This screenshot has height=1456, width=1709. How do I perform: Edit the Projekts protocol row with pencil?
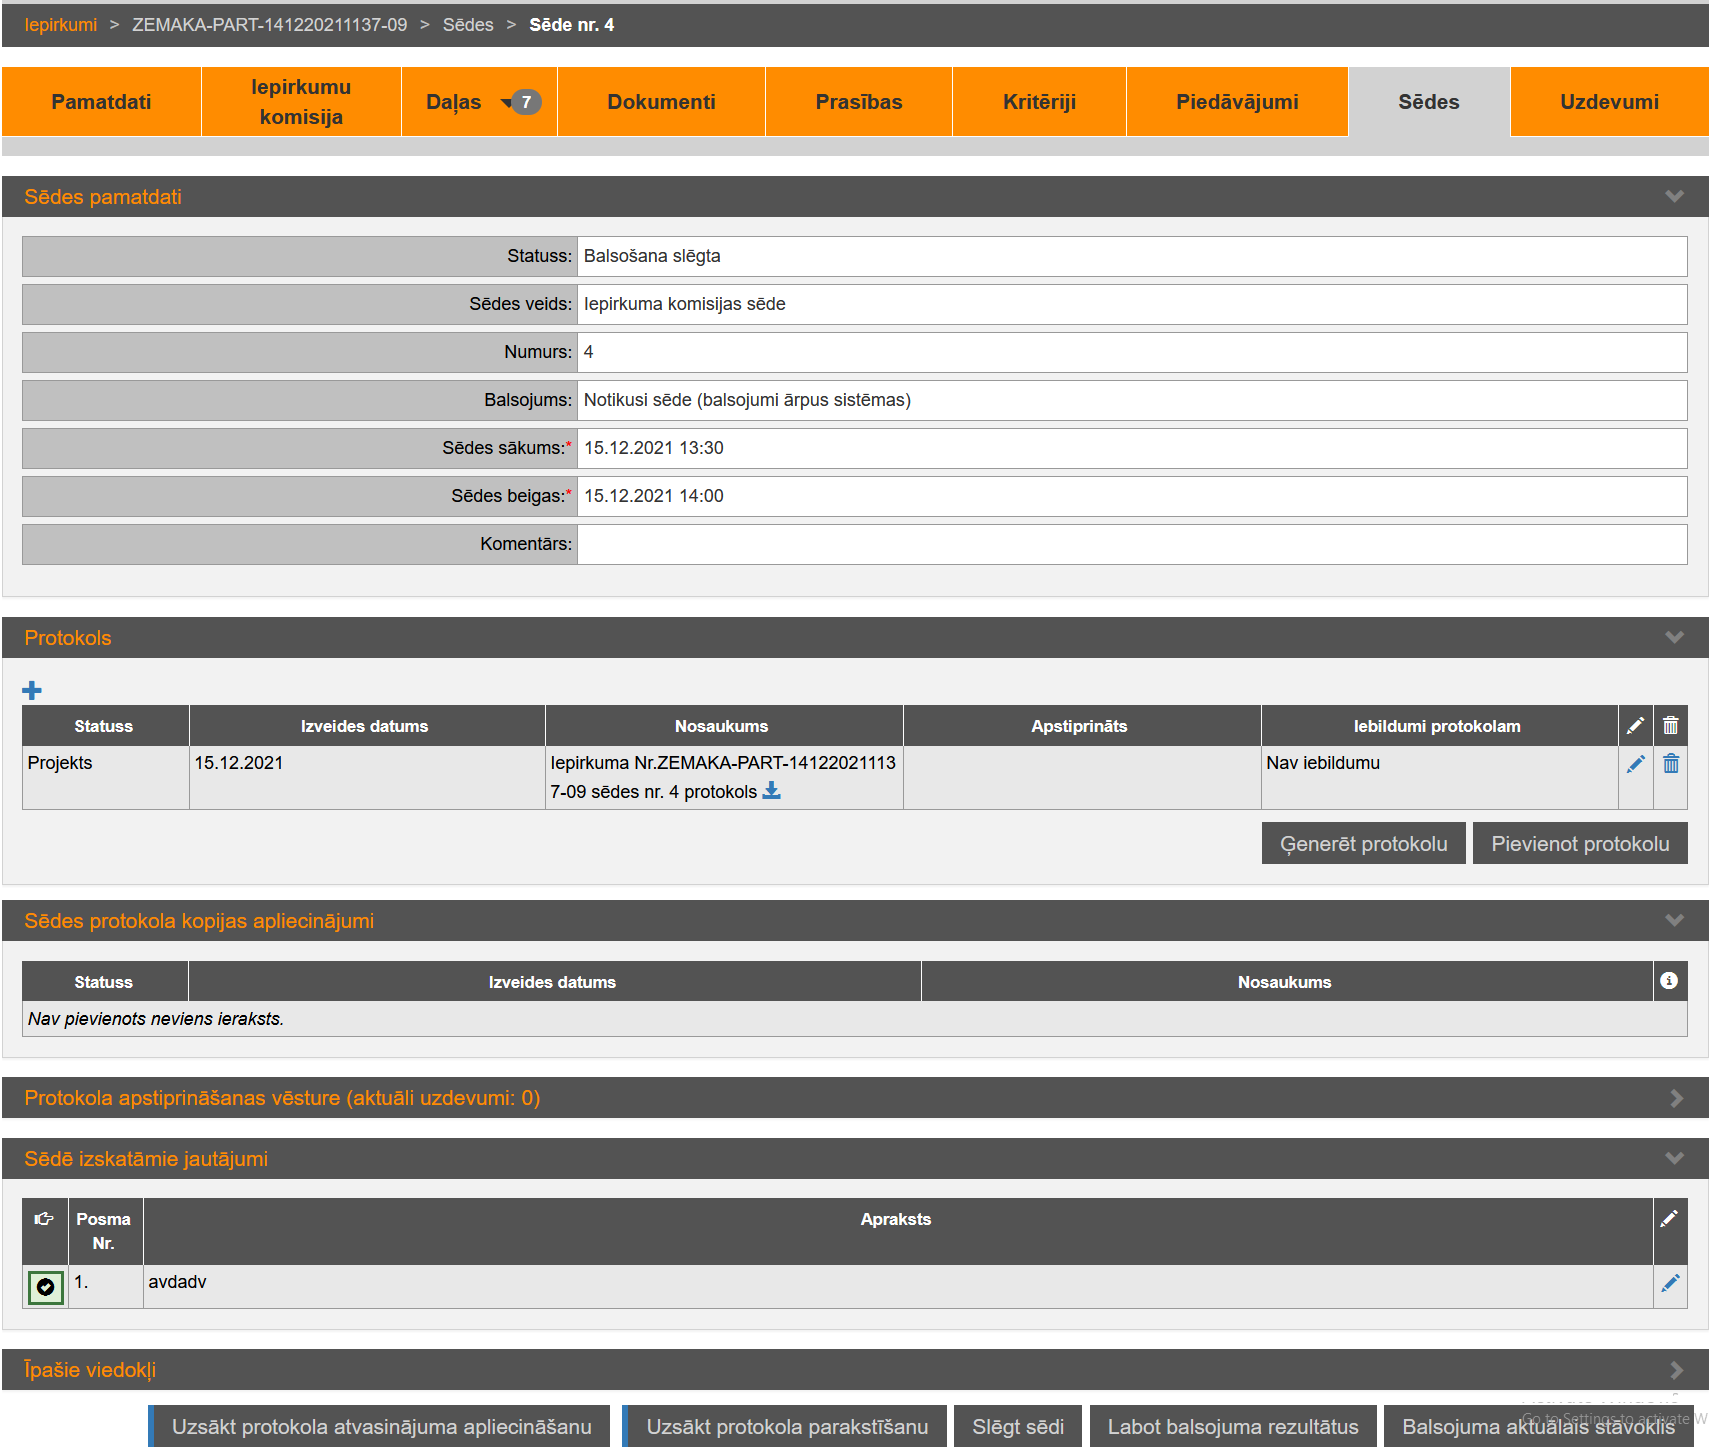pyautogui.click(x=1635, y=765)
